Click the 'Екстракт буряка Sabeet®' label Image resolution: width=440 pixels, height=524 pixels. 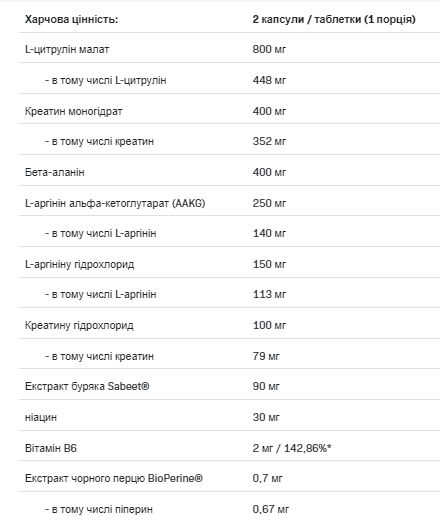[87, 386]
